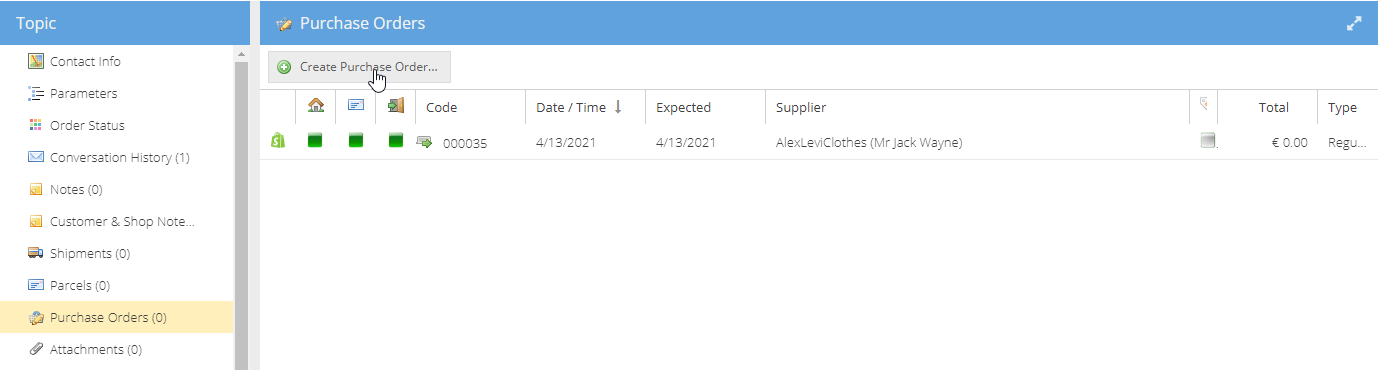
Task: Click the Shopify icon in order row
Action: coord(278,142)
